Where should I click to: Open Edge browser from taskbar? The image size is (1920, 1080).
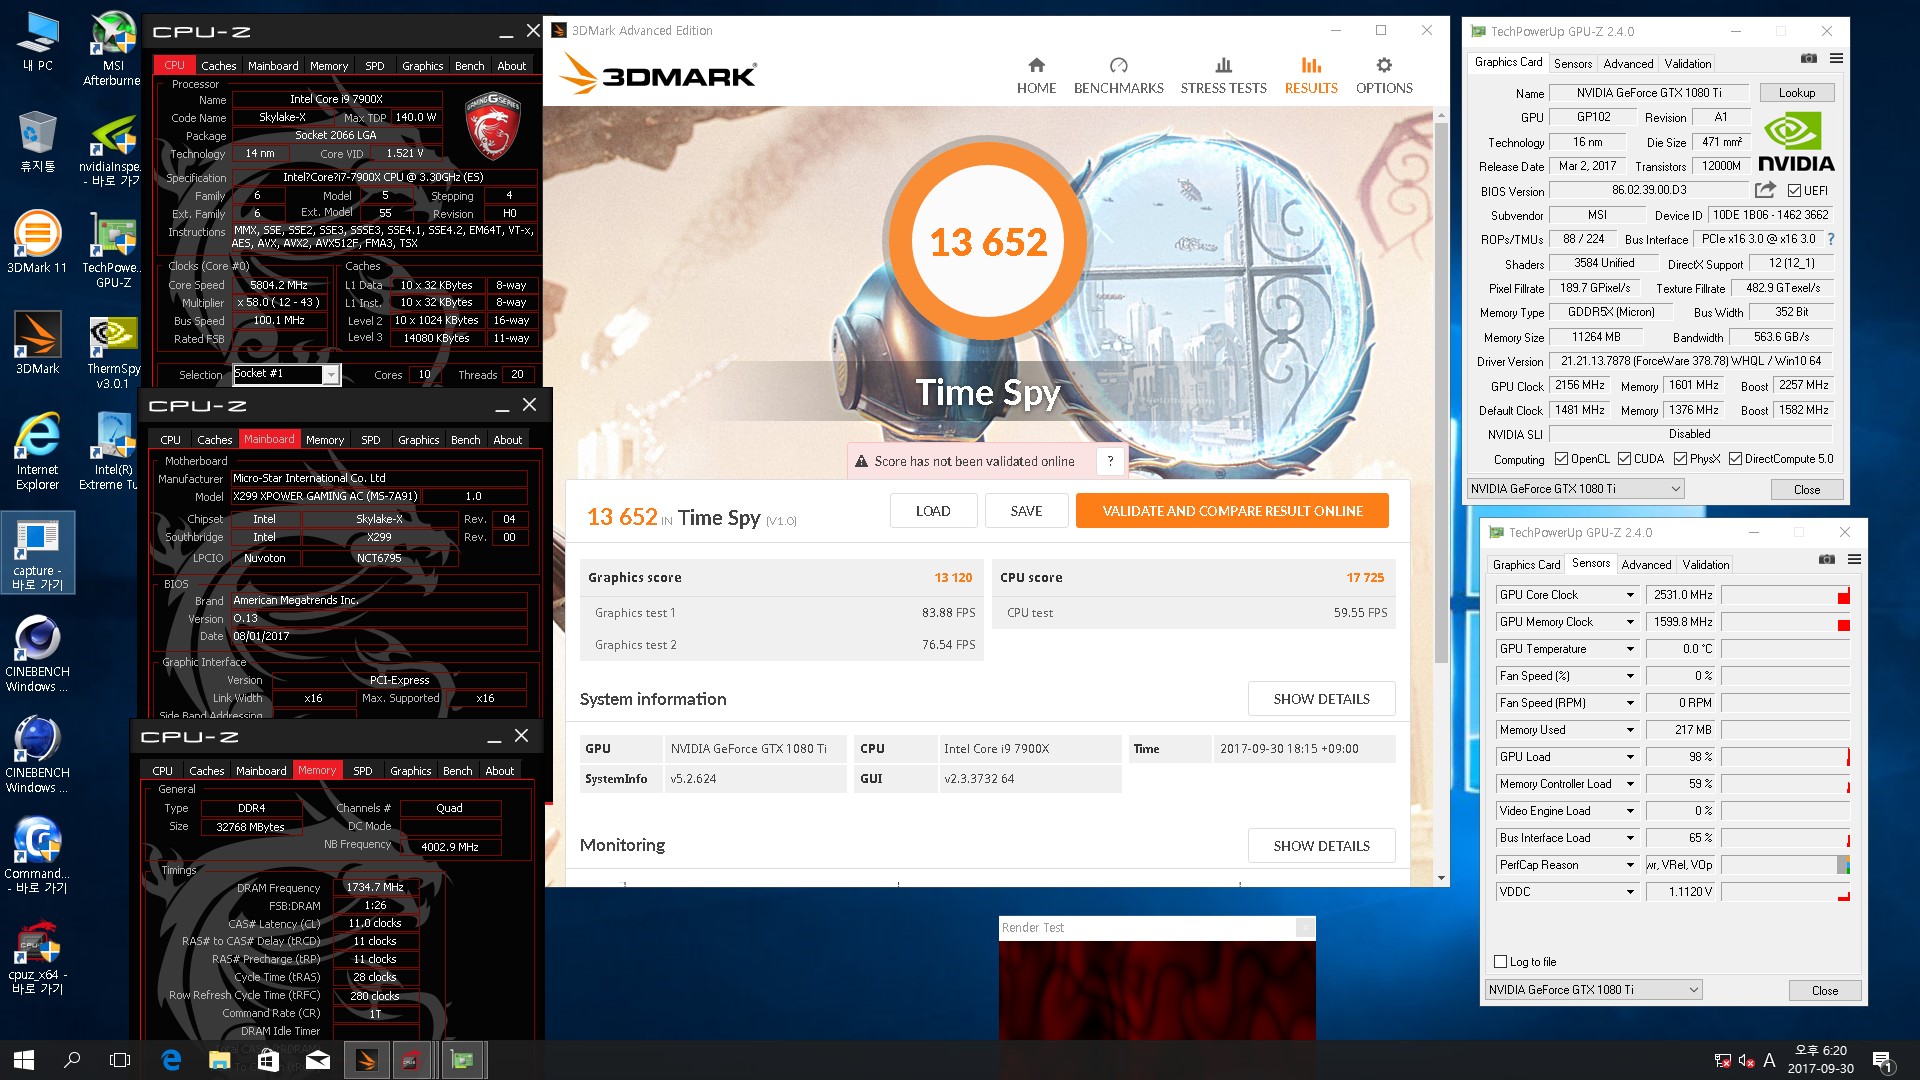coord(171,1060)
